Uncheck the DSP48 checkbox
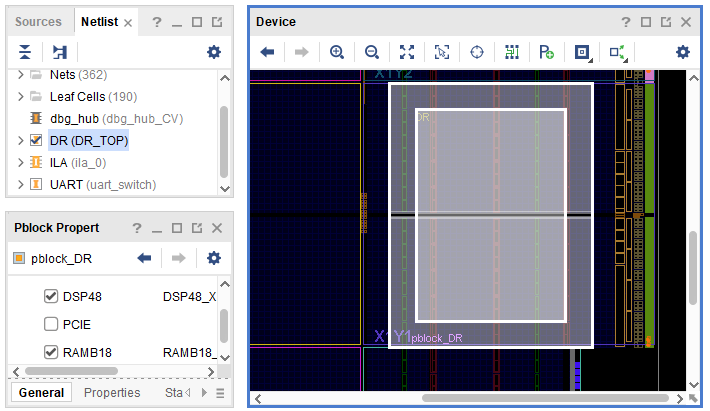710x411 pixels. [51, 296]
